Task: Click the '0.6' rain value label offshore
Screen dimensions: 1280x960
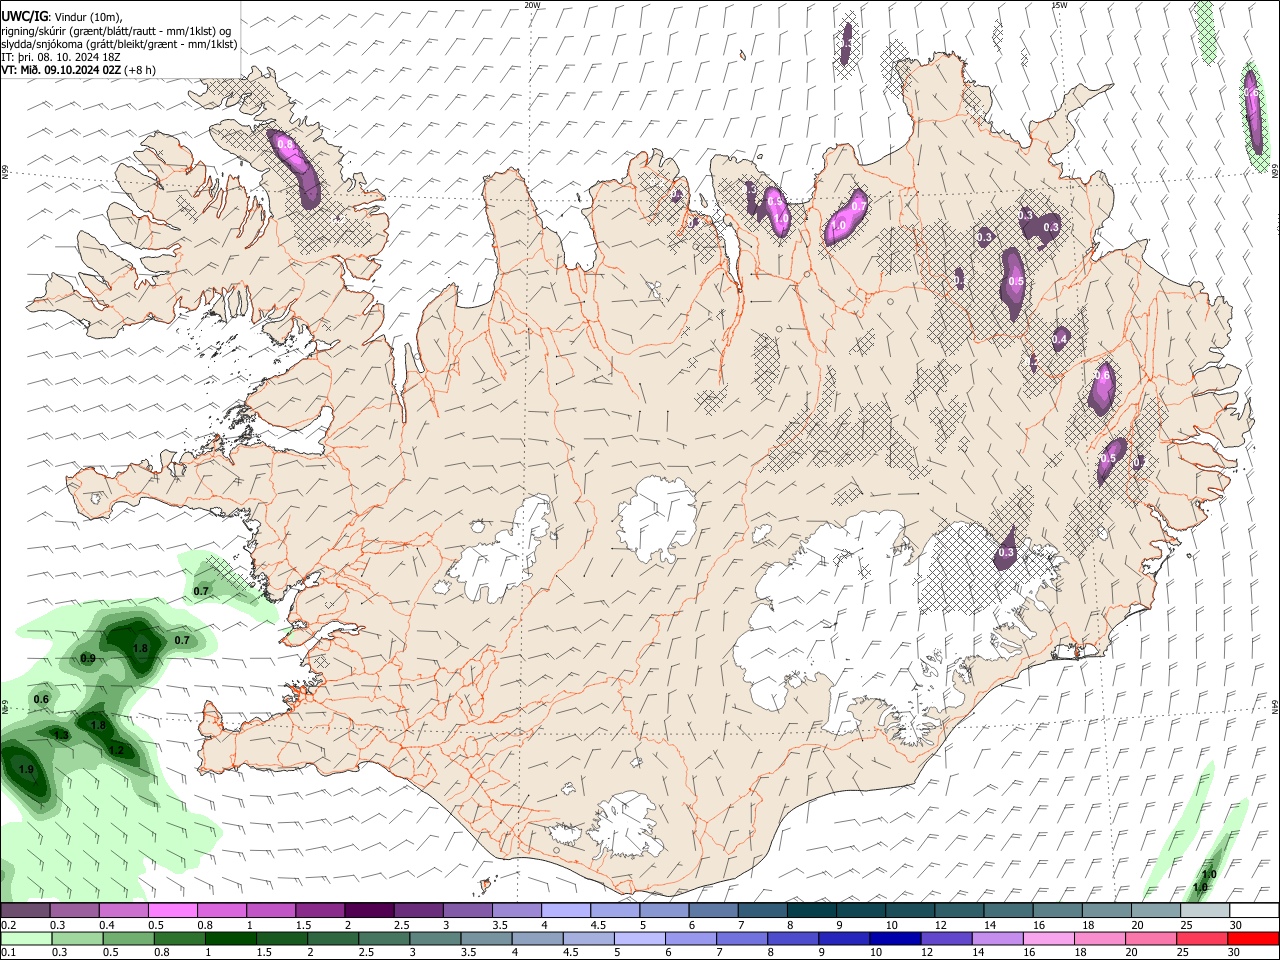Action: [x=41, y=699]
